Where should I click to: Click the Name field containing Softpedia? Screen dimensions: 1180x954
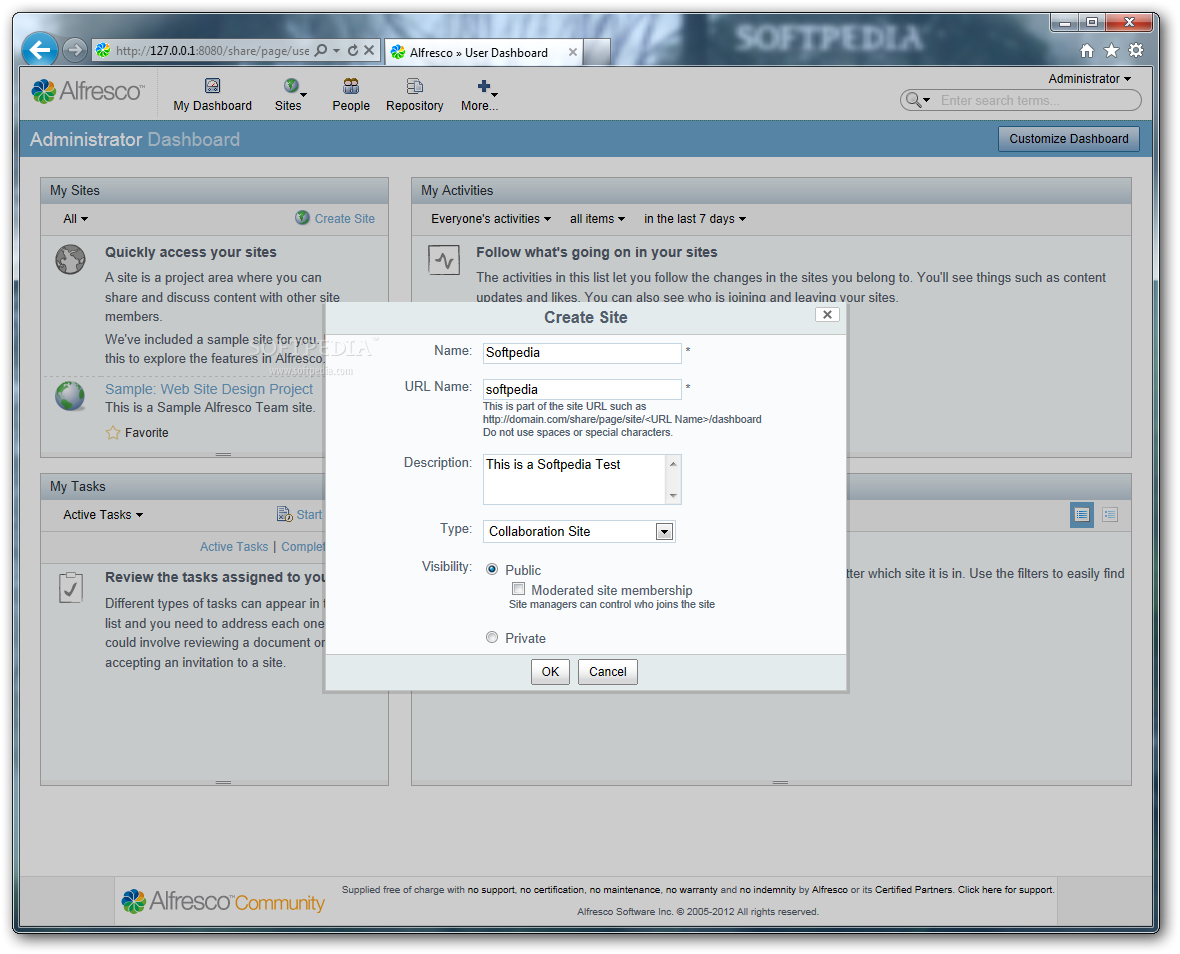click(x=582, y=353)
